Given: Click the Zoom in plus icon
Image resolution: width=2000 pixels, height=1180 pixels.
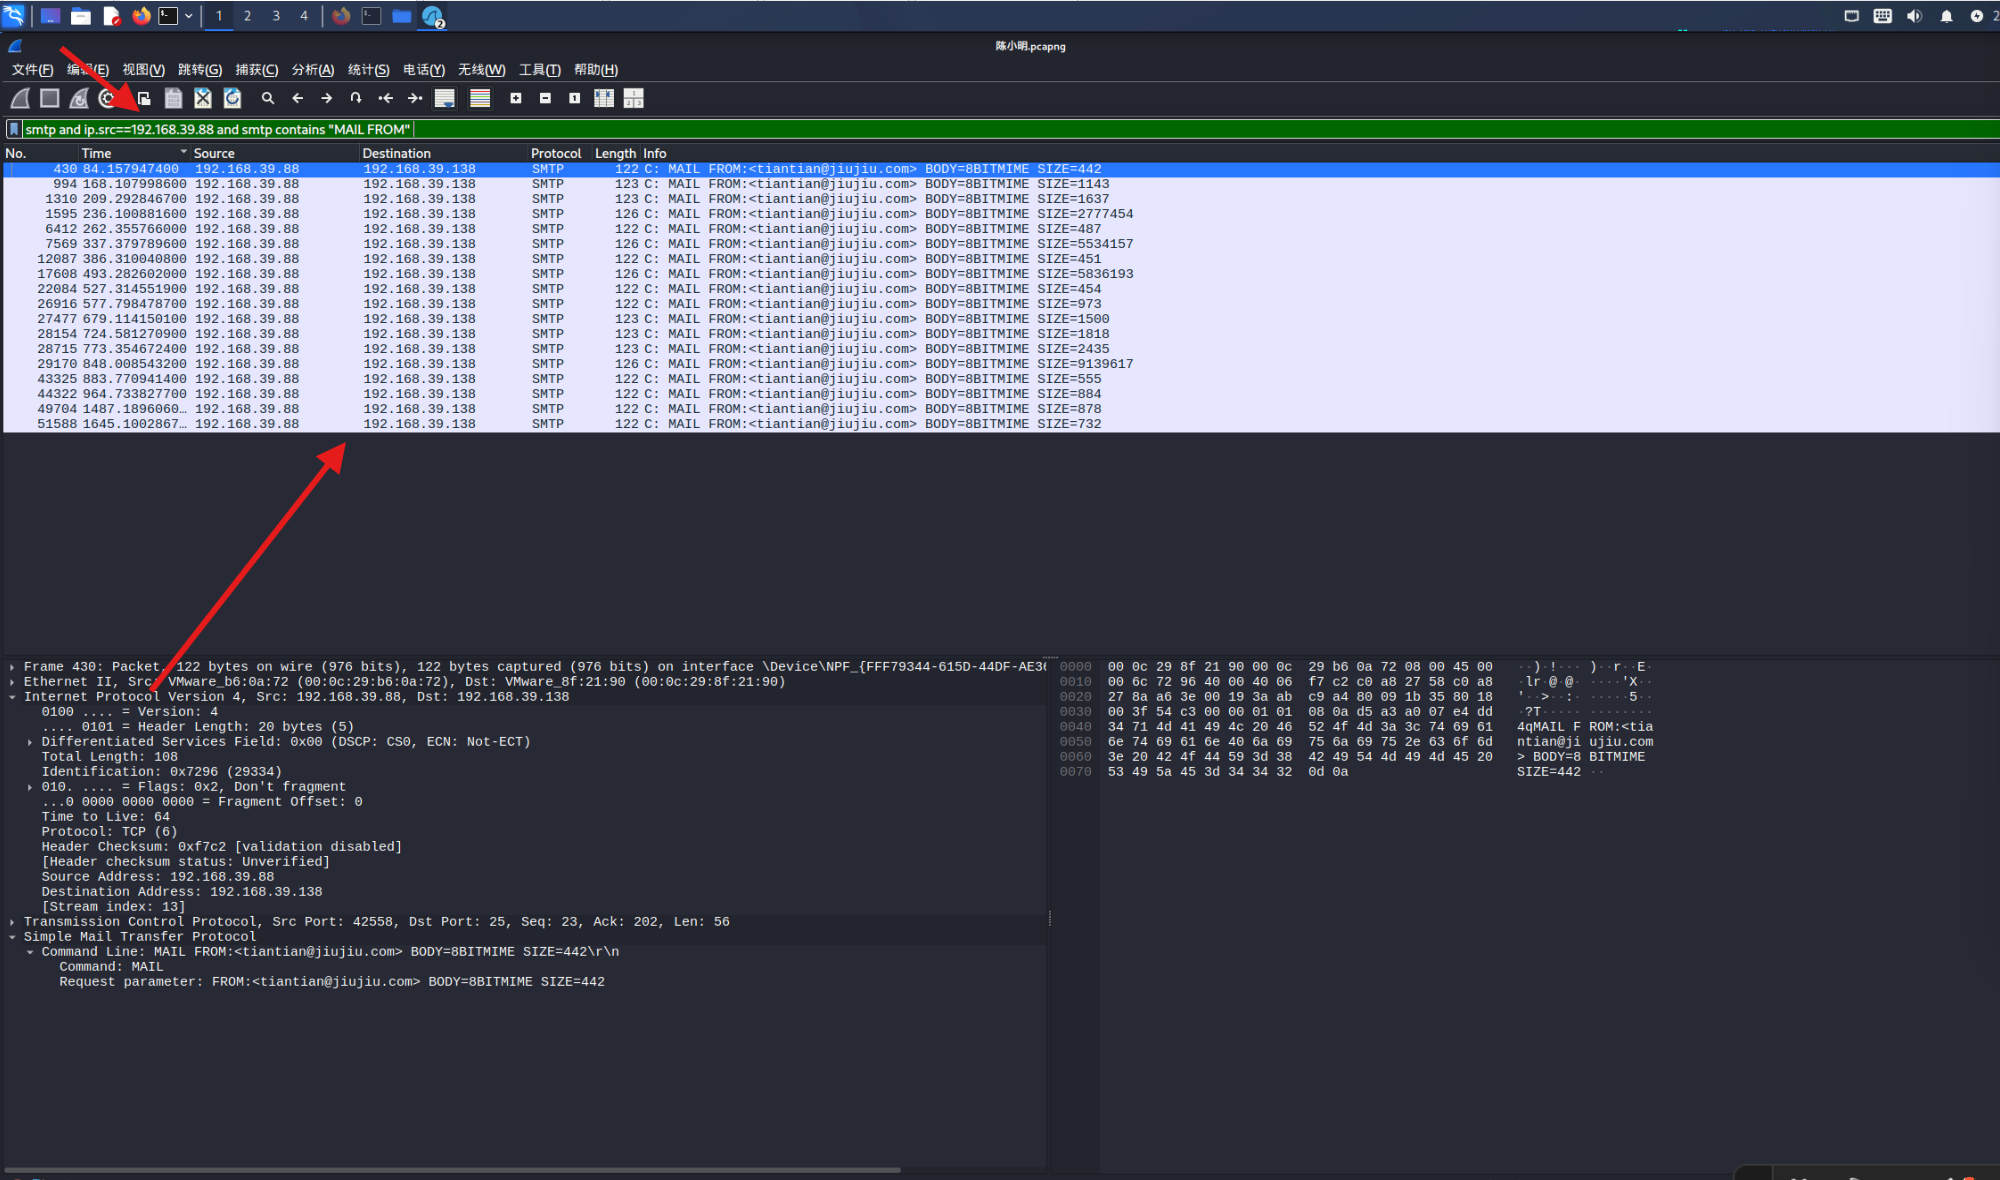Looking at the screenshot, I should pos(516,98).
